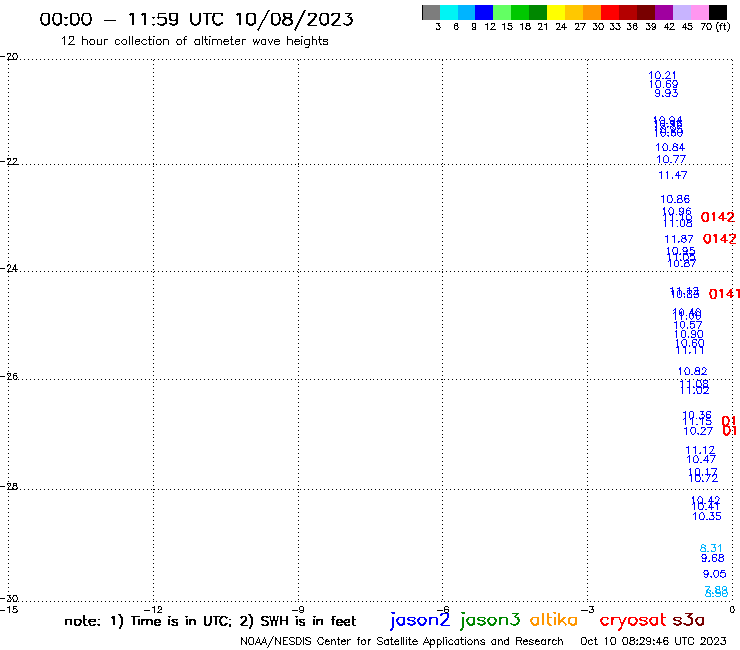This screenshot has height=650, width=740.
Task: Click the red 0141 time label
Action: pos(724,294)
